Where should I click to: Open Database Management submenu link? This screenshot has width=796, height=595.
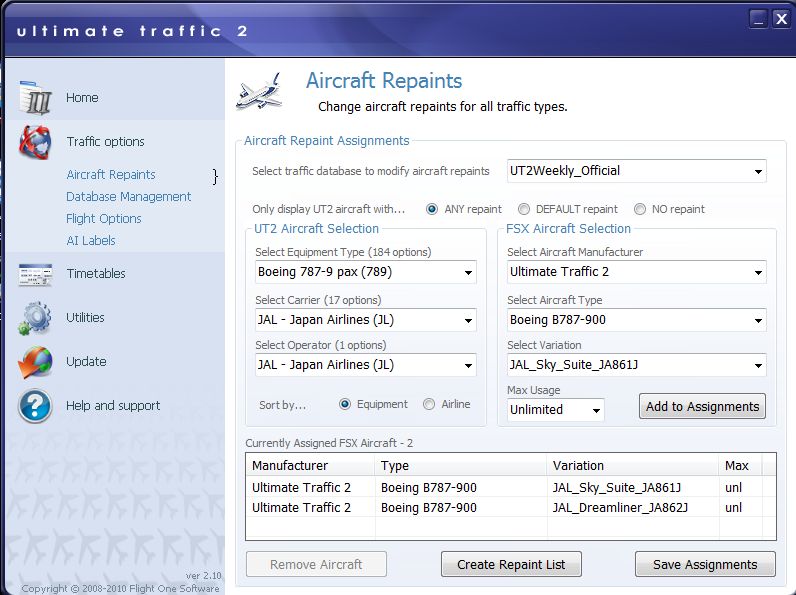tap(128, 196)
